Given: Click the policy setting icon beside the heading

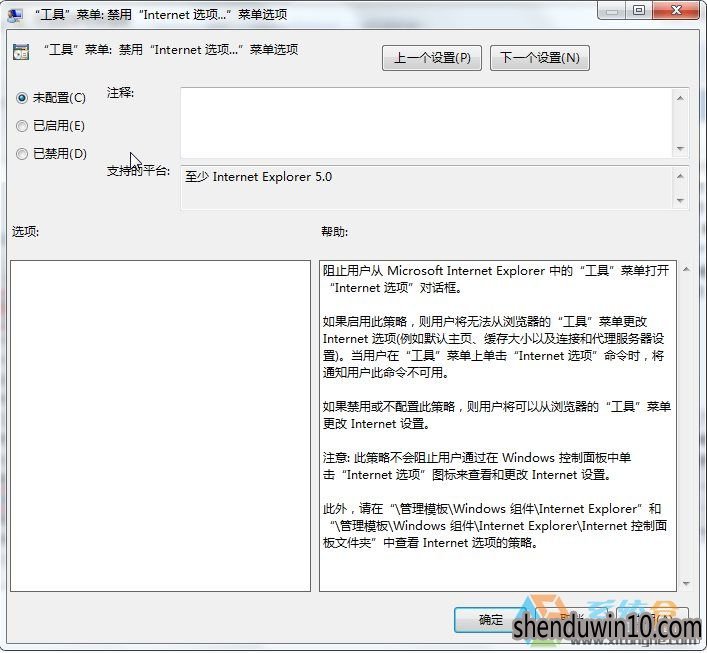Looking at the screenshot, I should pyautogui.click(x=21, y=52).
